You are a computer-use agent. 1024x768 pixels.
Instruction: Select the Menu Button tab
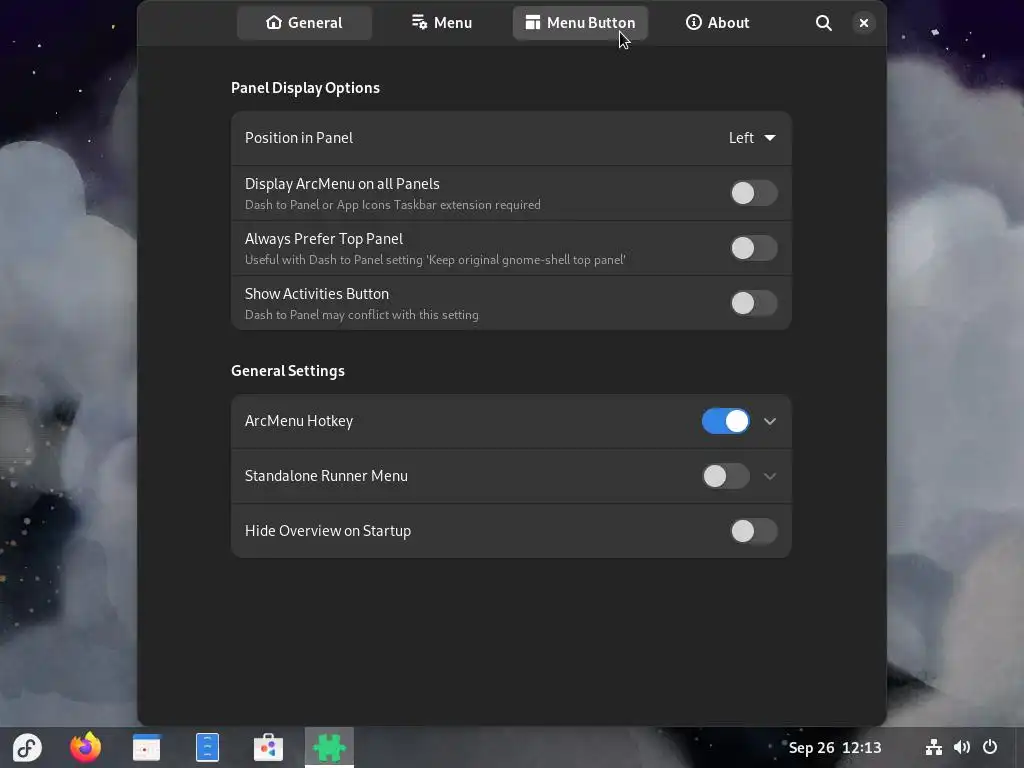pyautogui.click(x=580, y=23)
